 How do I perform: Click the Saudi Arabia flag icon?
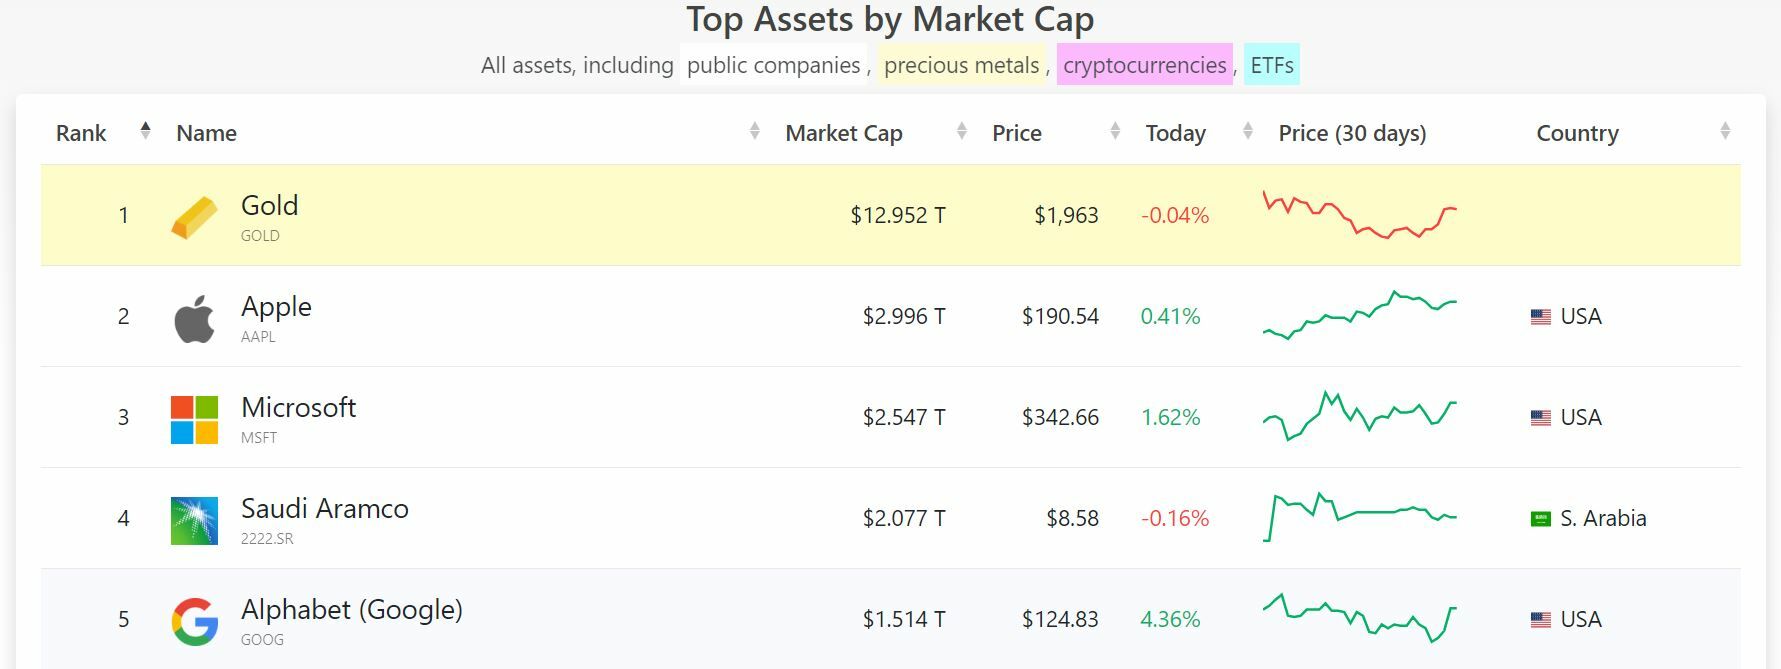[1540, 519]
